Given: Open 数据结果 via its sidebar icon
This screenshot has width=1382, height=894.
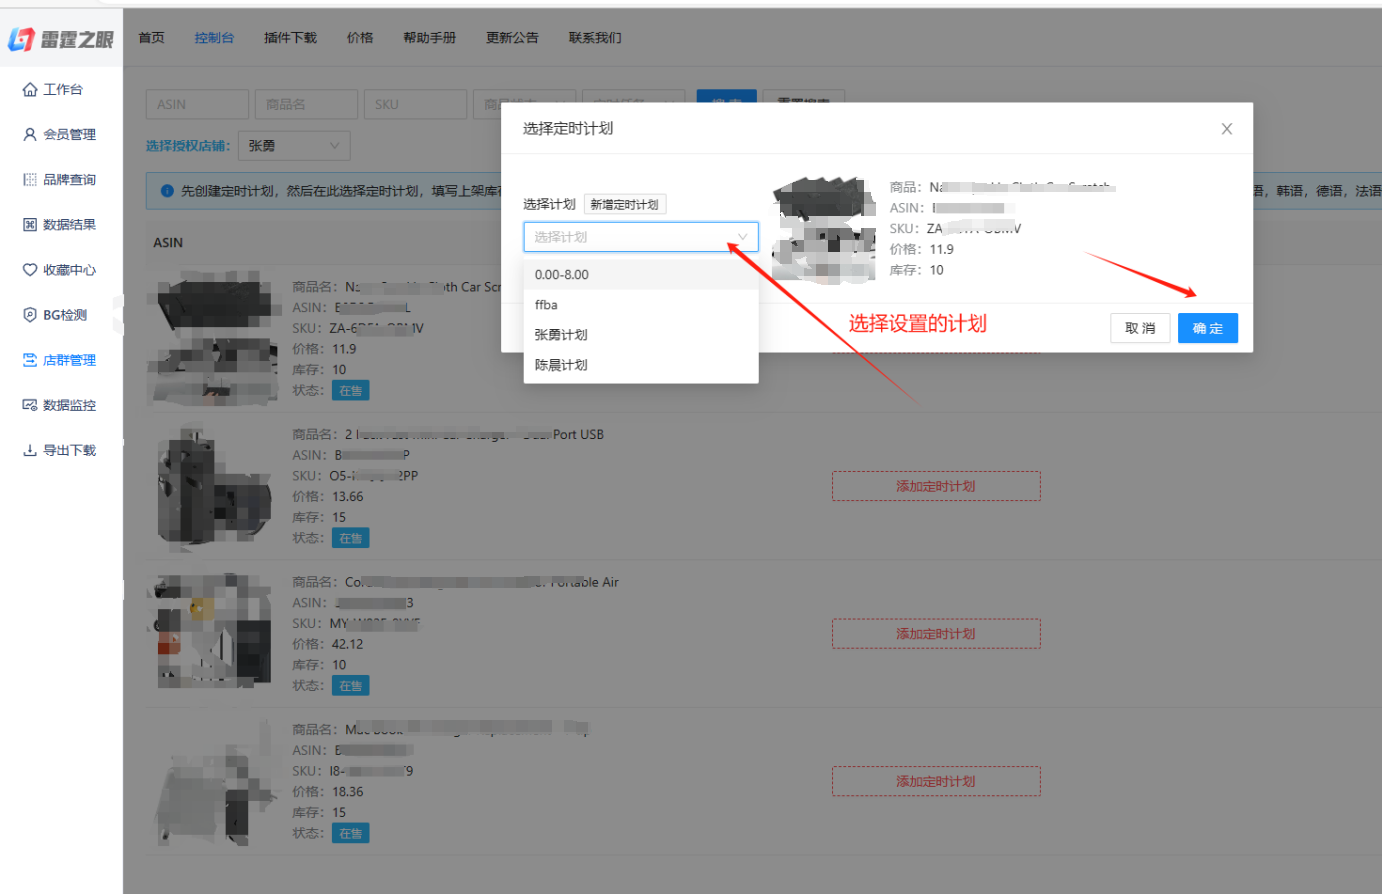Looking at the screenshot, I should (x=30, y=225).
